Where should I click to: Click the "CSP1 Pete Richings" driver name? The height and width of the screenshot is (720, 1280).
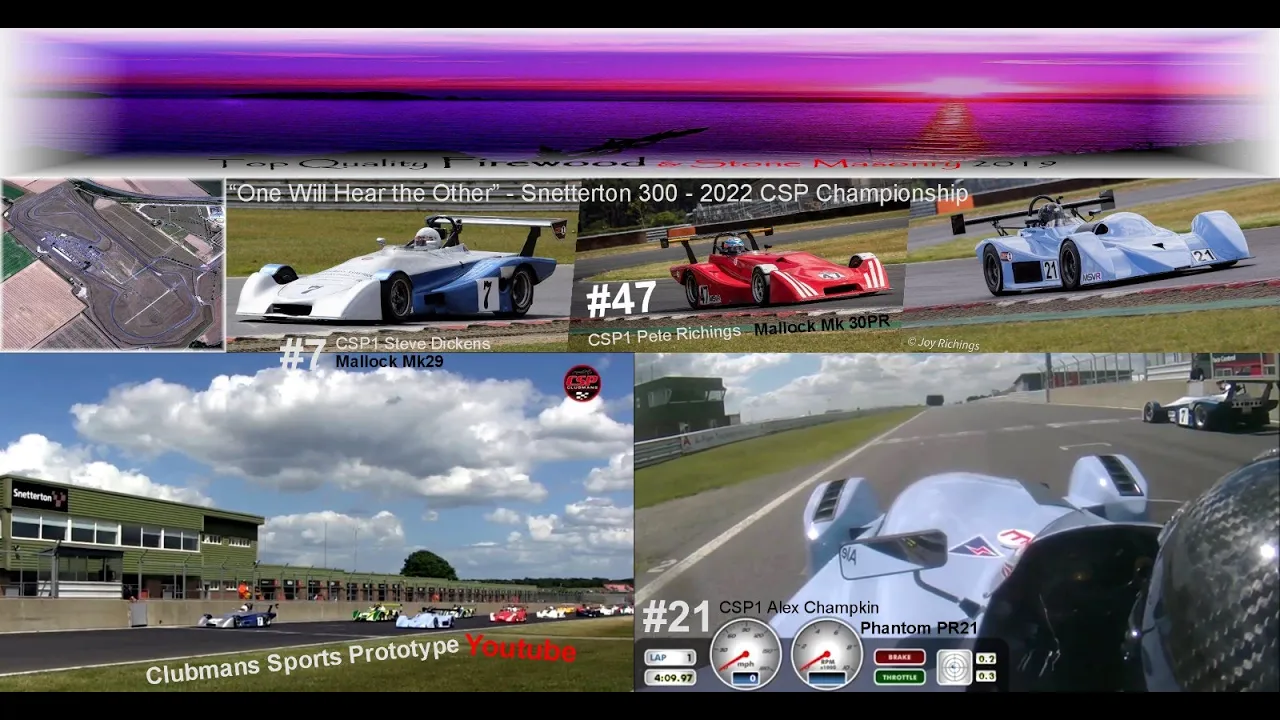pyautogui.click(x=665, y=336)
